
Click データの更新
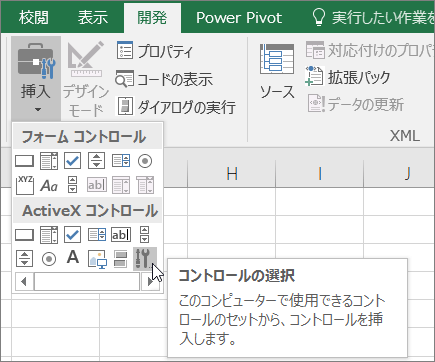tap(356, 105)
